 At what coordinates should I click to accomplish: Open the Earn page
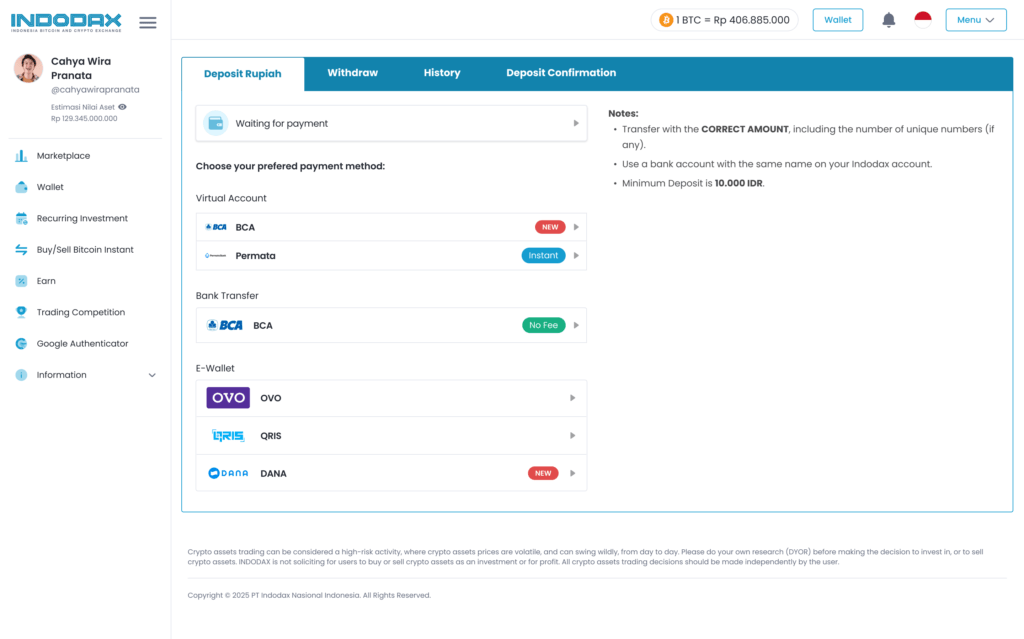[46, 281]
